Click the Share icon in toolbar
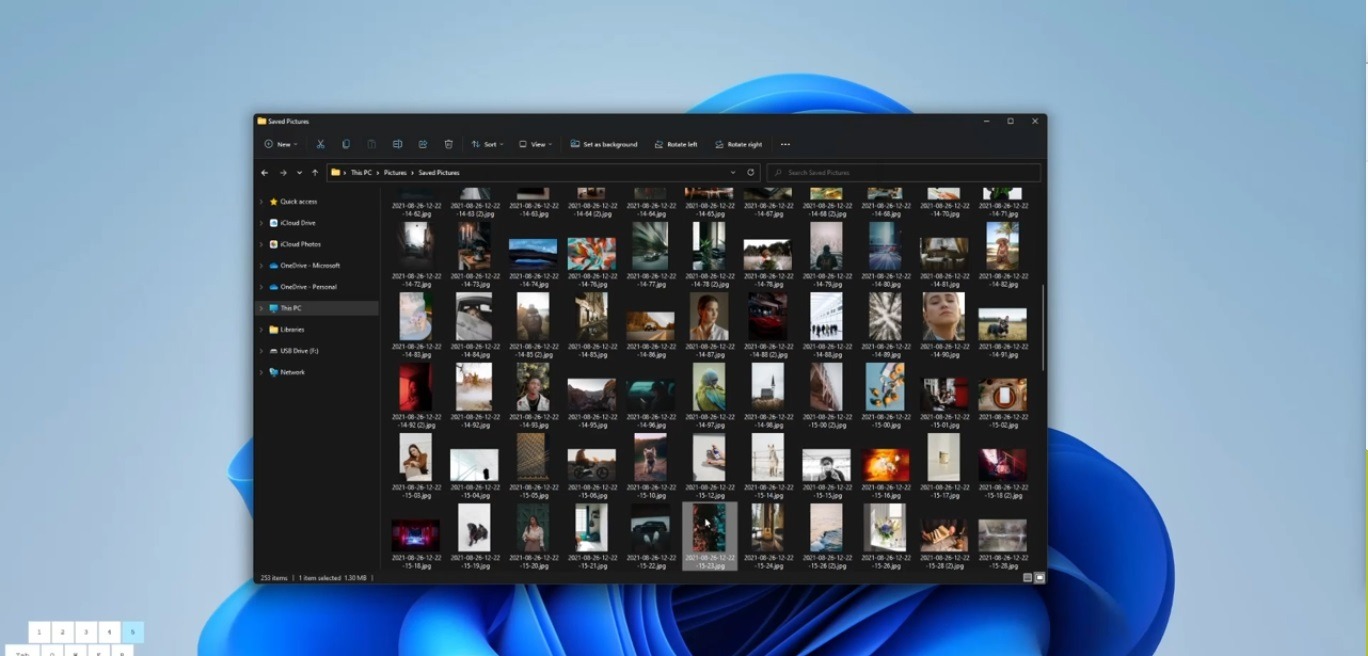1368x656 pixels. (423, 144)
